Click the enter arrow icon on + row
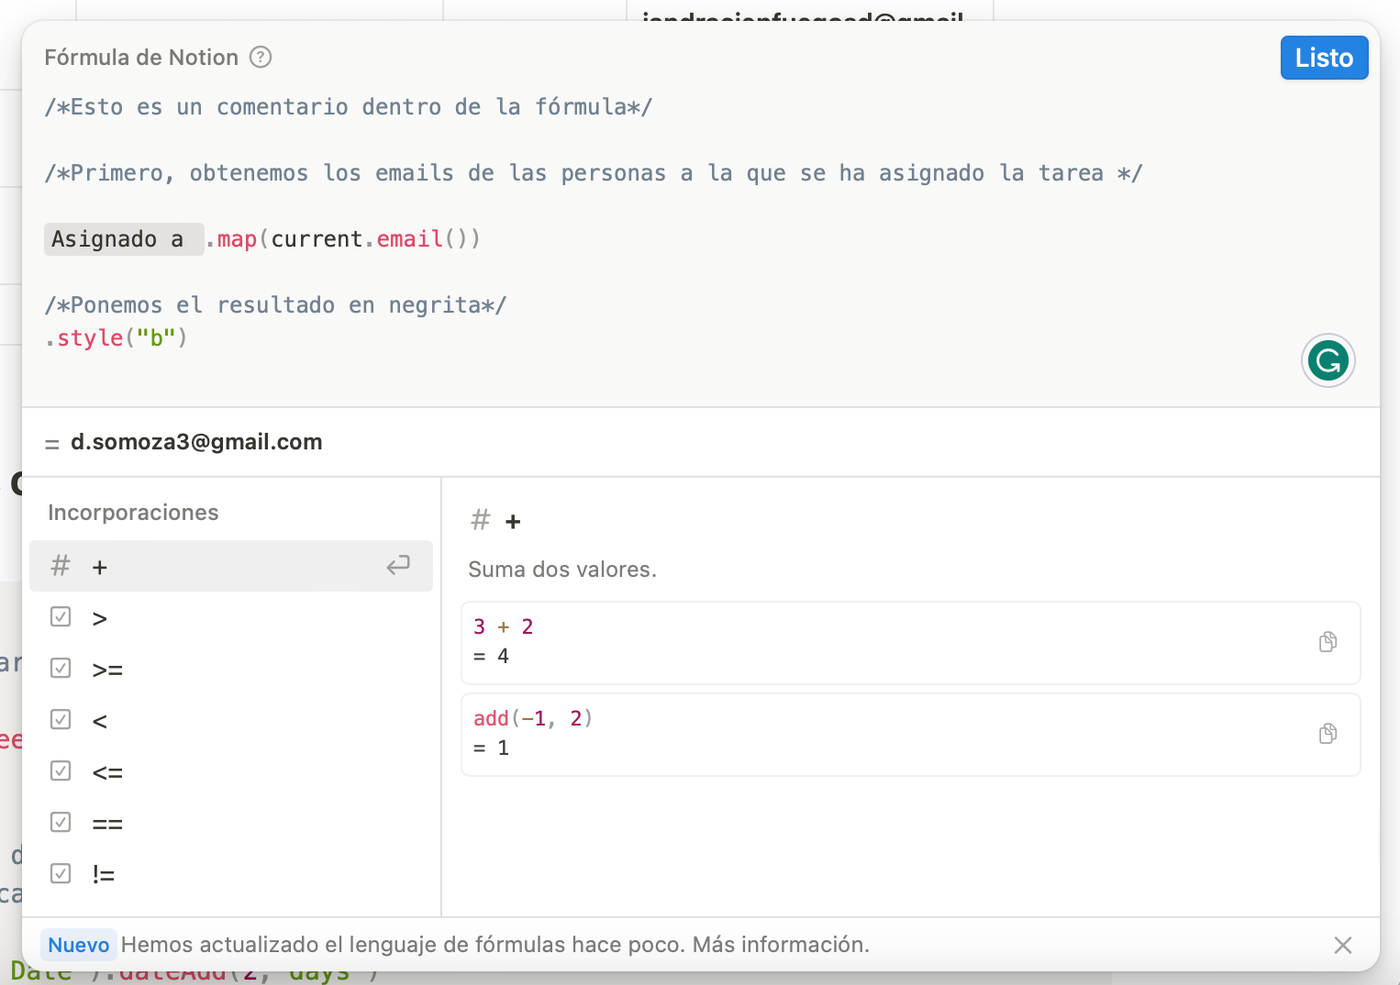This screenshot has width=1400, height=985. click(398, 566)
